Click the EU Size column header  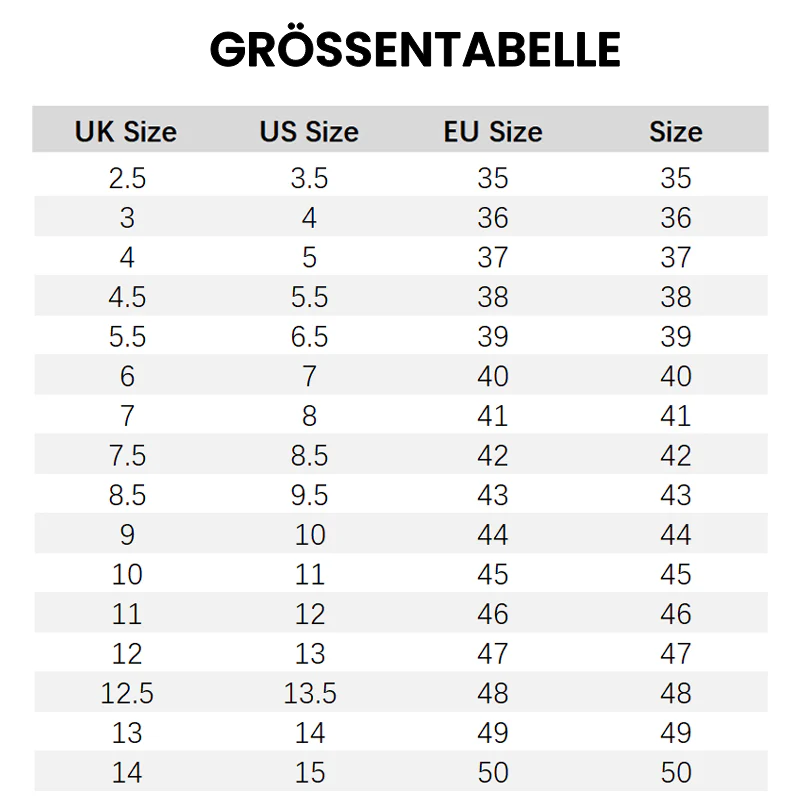493,132
